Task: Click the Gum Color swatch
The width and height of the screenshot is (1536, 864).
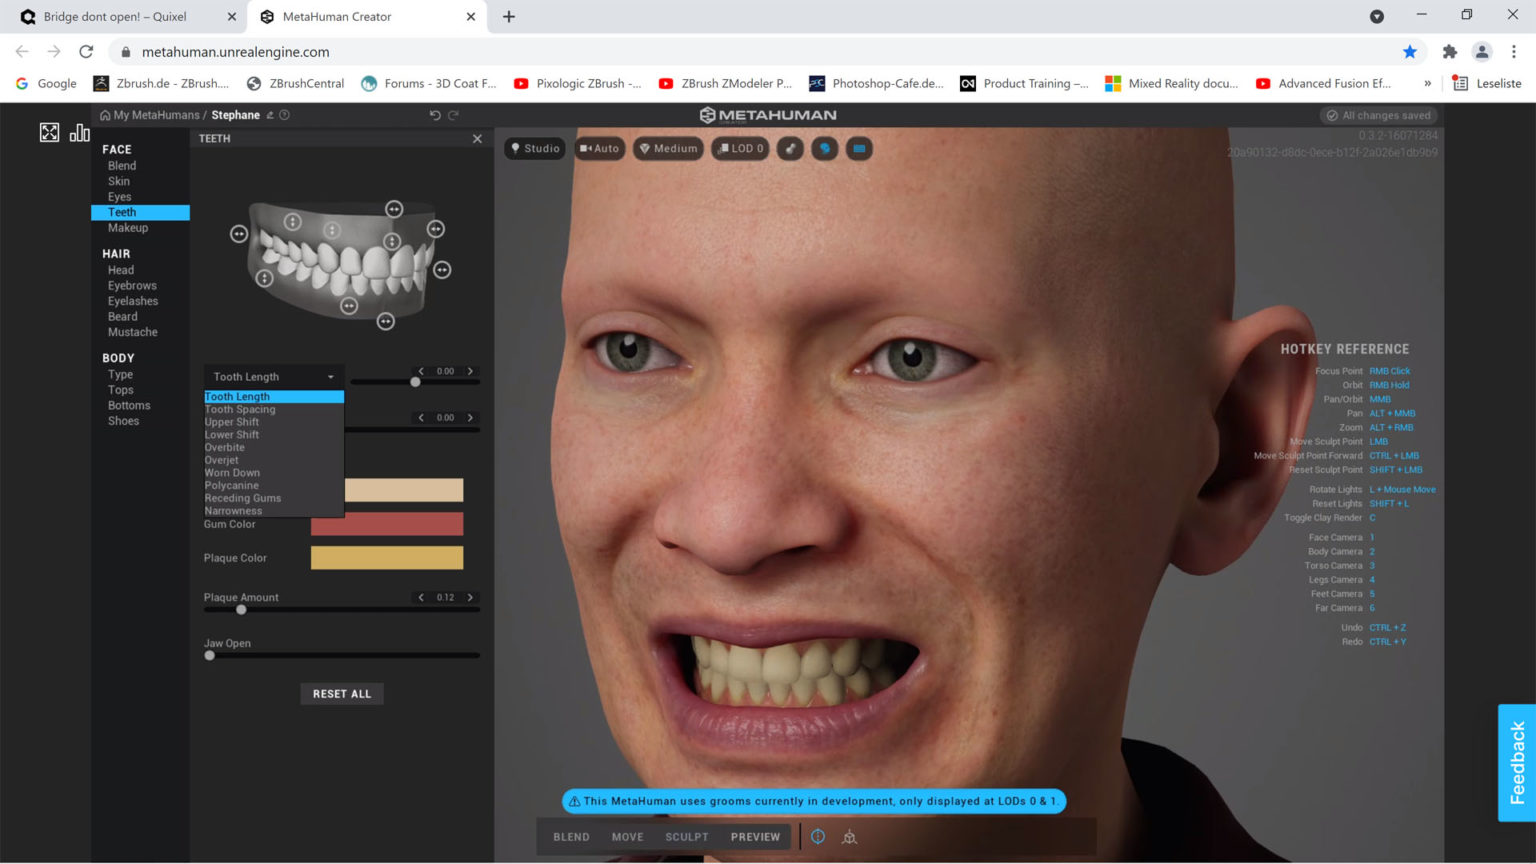Action: [x=387, y=523]
